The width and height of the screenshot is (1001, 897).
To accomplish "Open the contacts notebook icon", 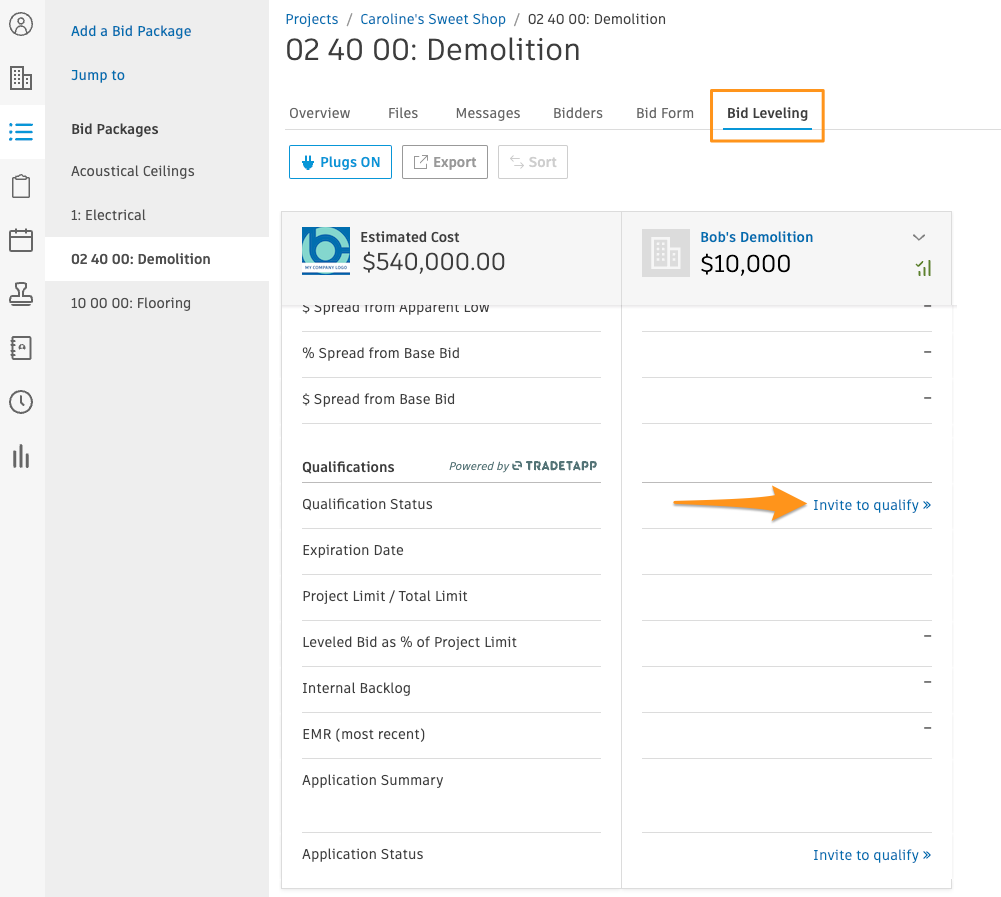I will pos(21,348).
